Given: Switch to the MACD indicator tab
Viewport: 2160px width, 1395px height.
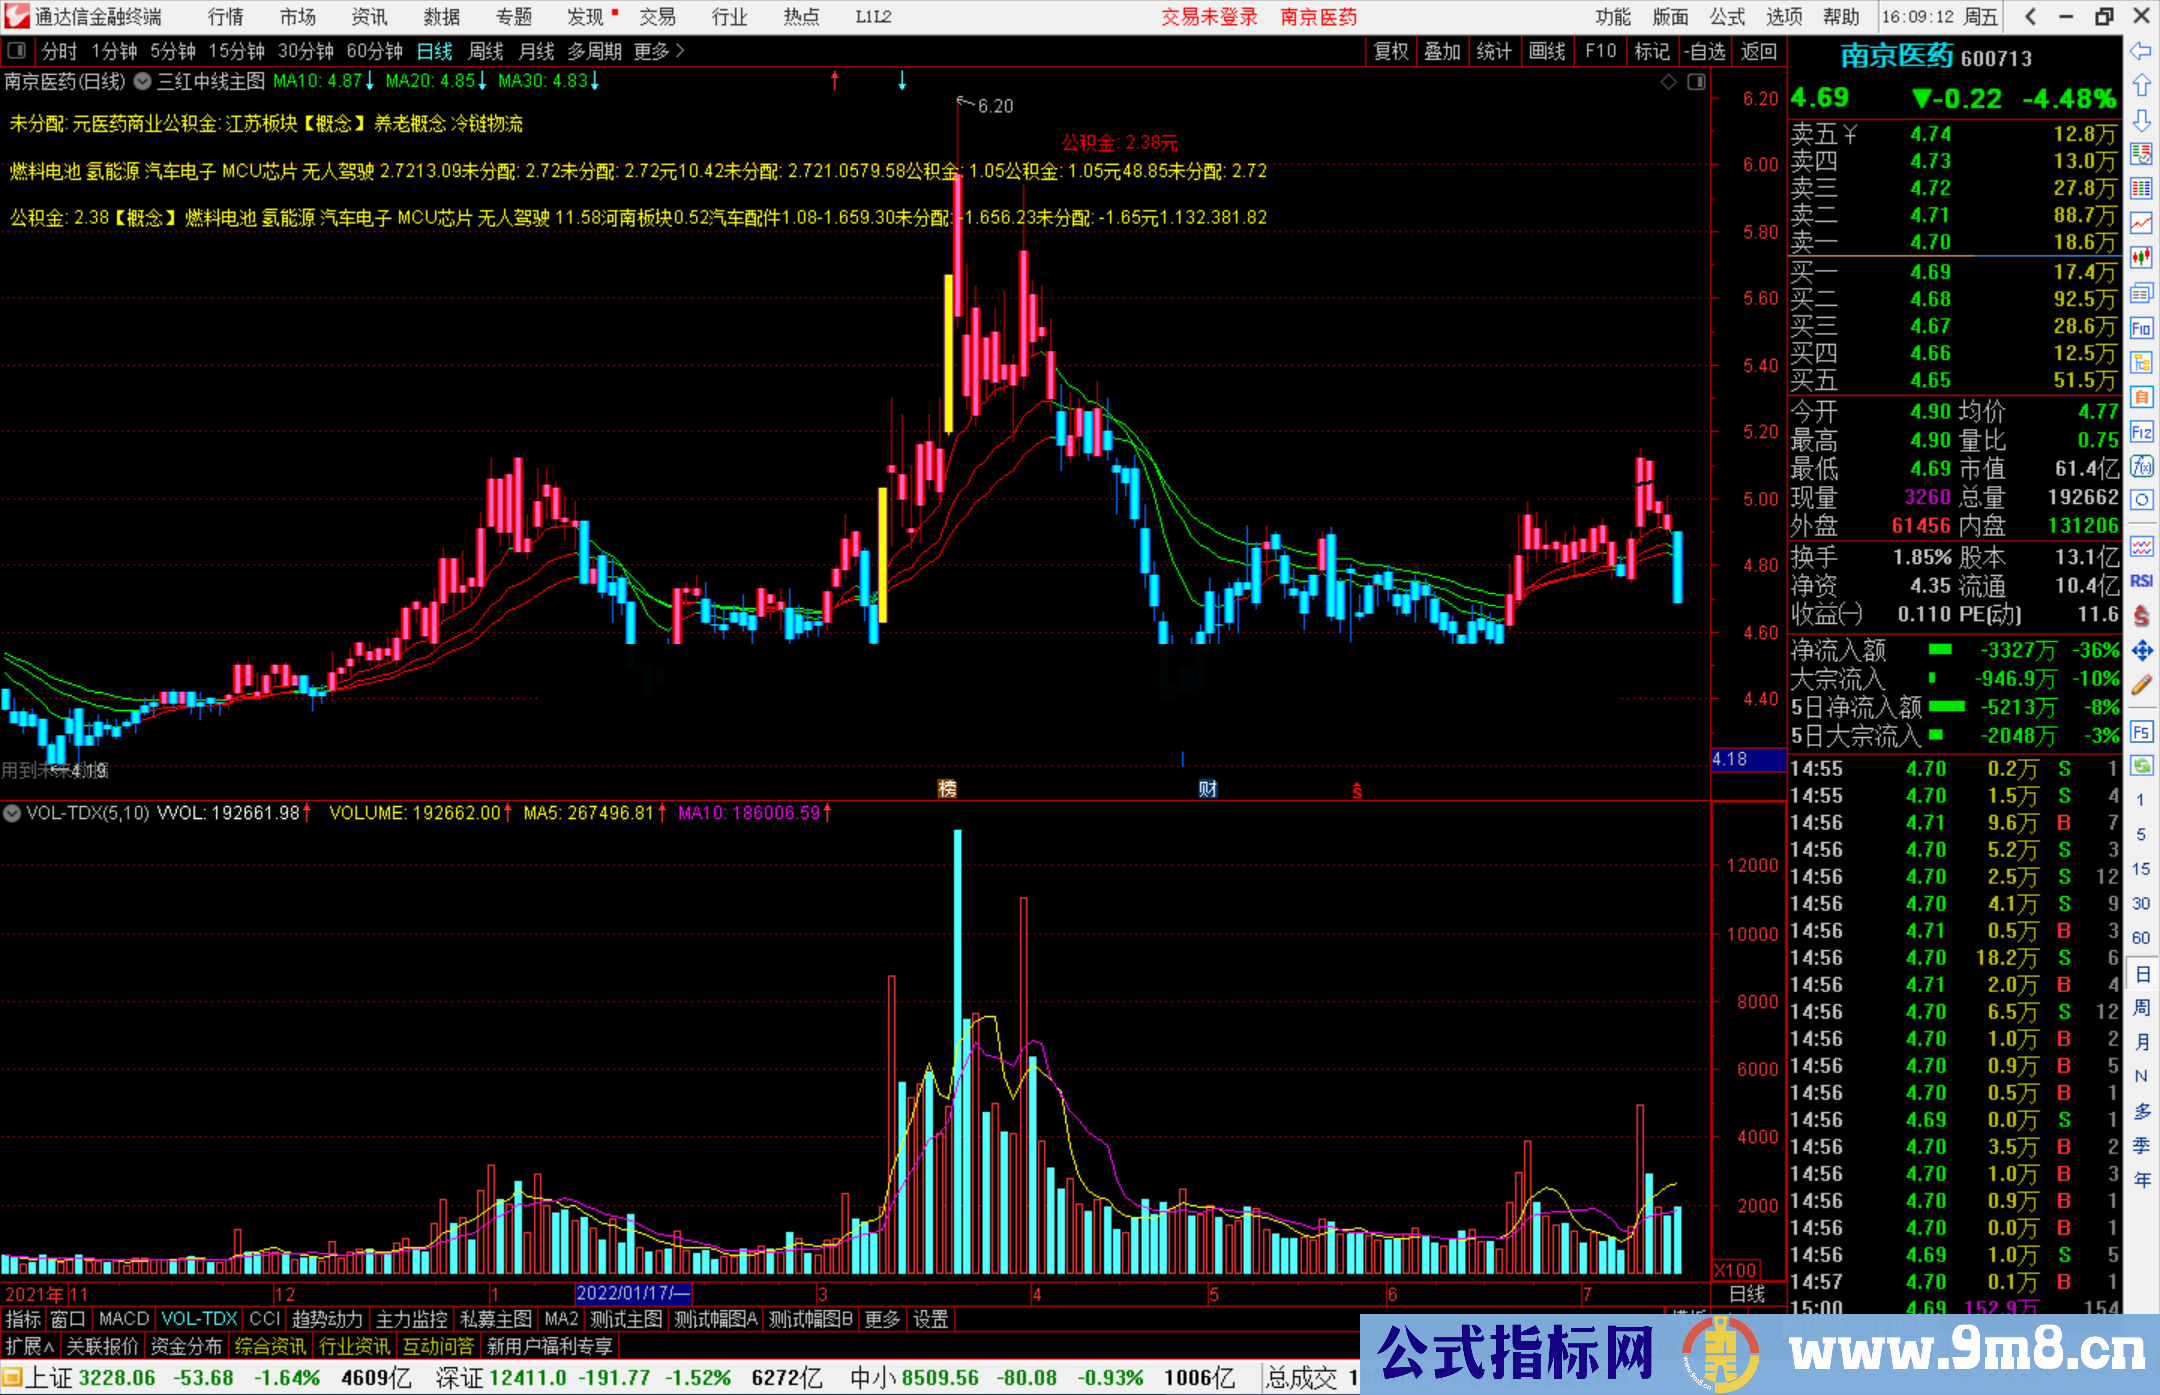Looking at the screenshot, I should pyautogui.click(x=123, y=1319).
